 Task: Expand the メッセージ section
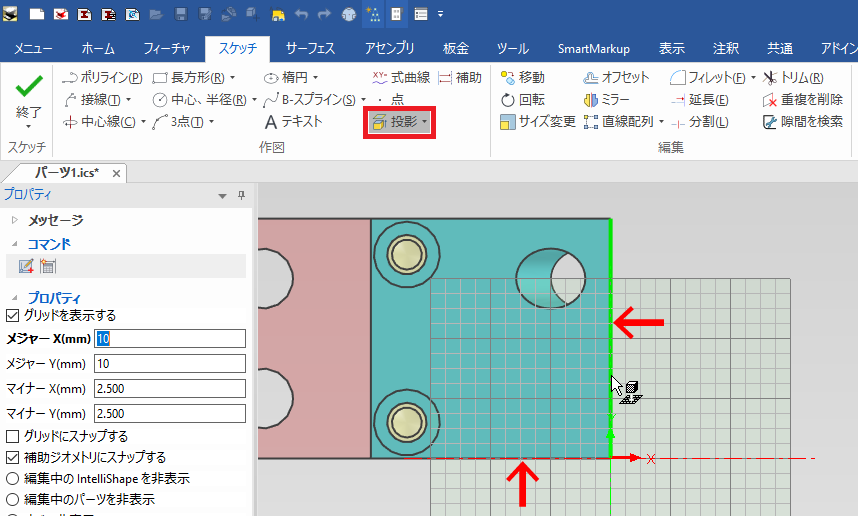click(x=14, y=220)
